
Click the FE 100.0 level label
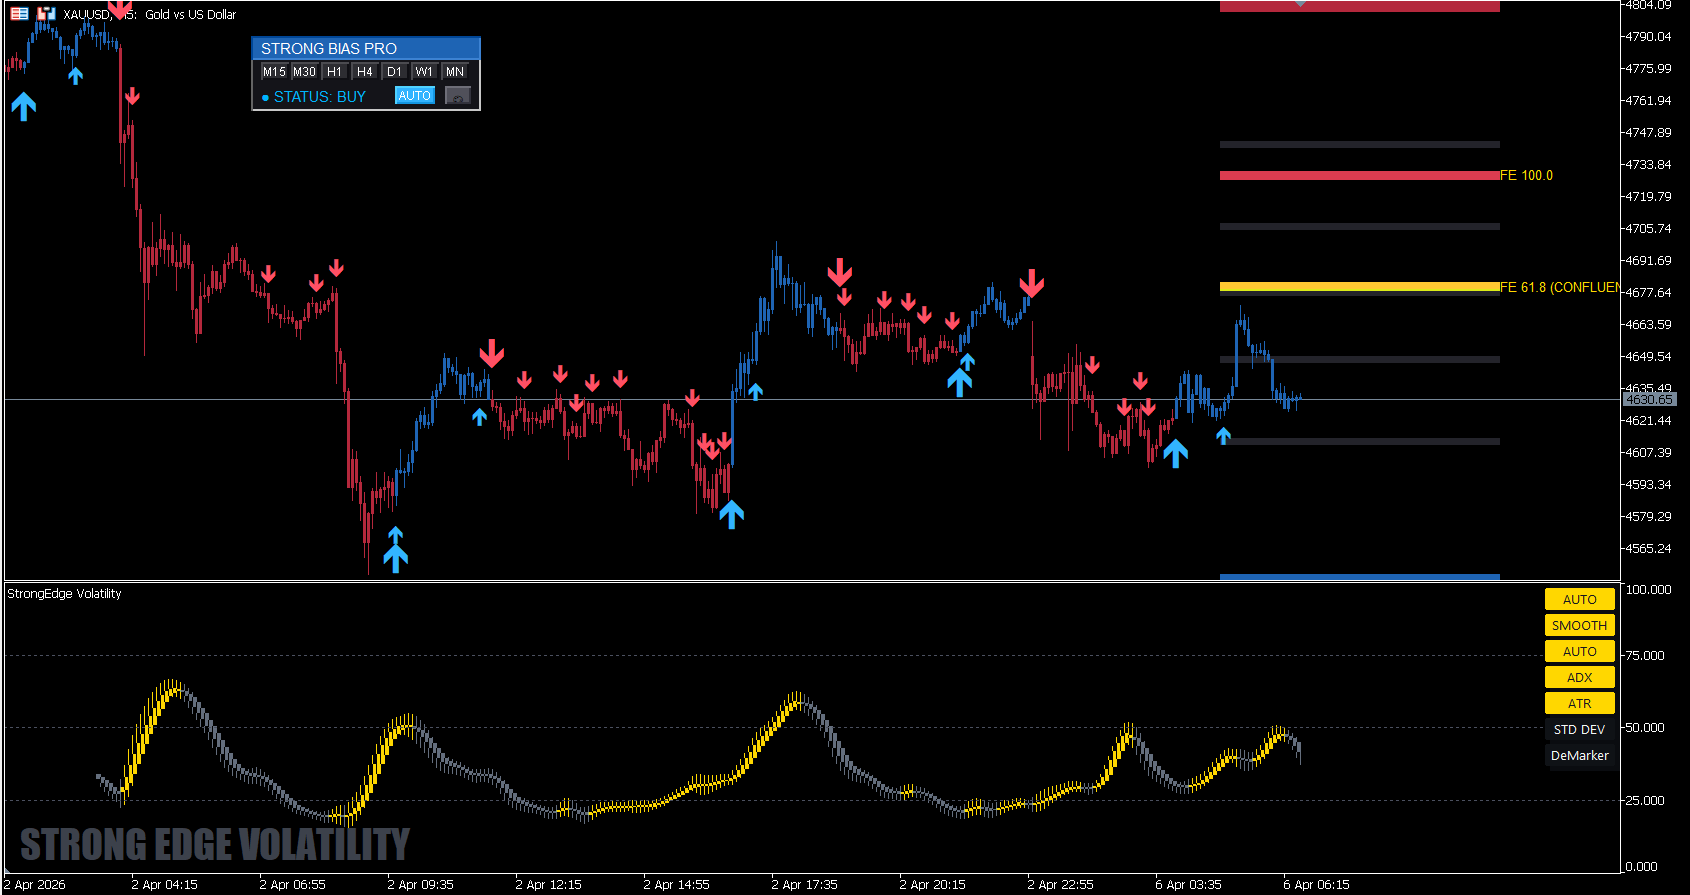1527,175
